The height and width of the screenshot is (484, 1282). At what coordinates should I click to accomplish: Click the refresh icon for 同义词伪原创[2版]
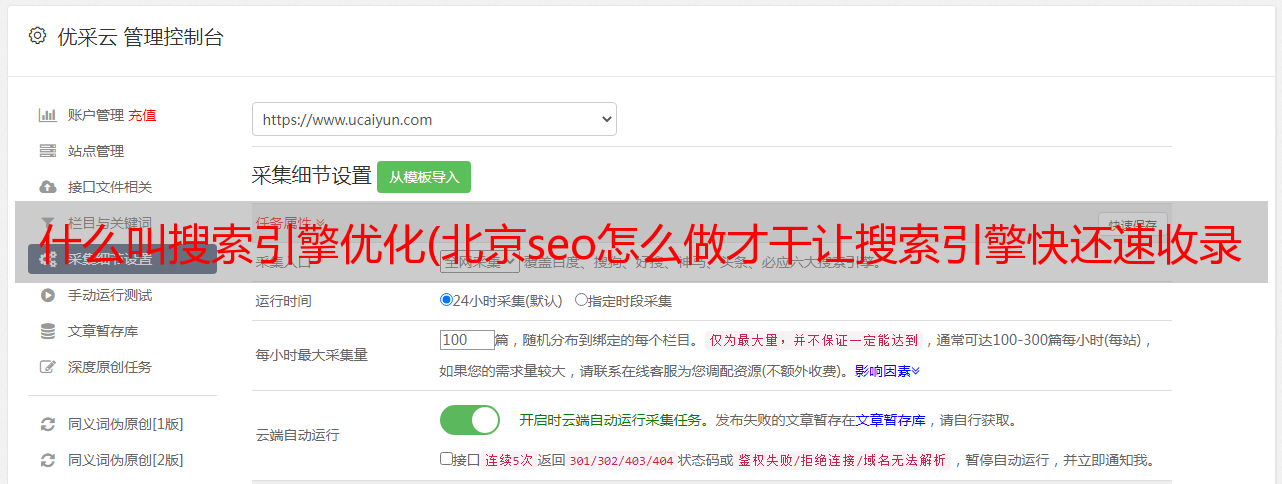point(47,460)
